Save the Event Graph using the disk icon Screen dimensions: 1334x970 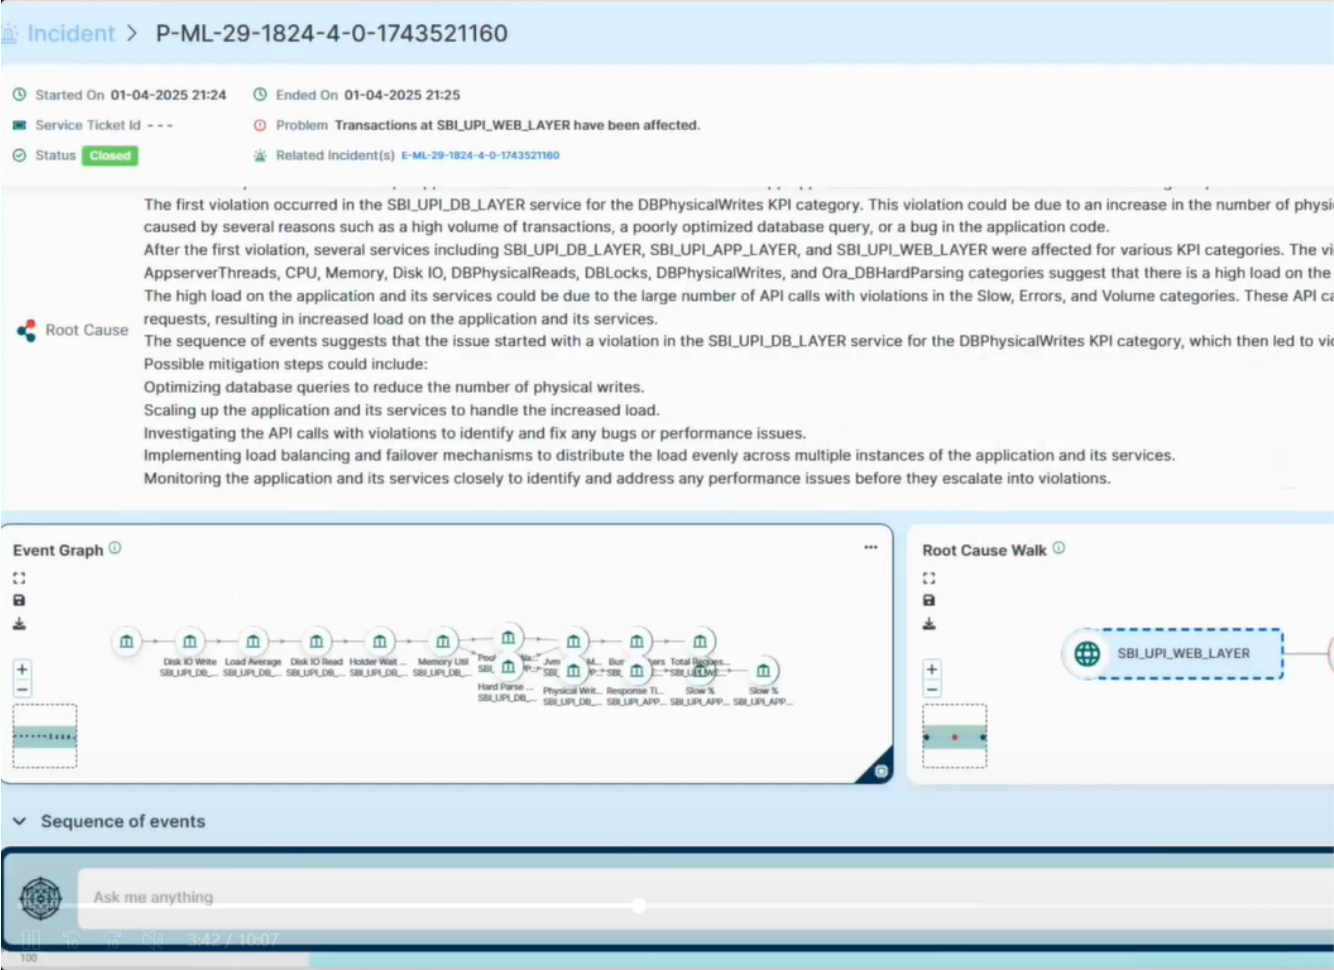click(x=19, y=600)
